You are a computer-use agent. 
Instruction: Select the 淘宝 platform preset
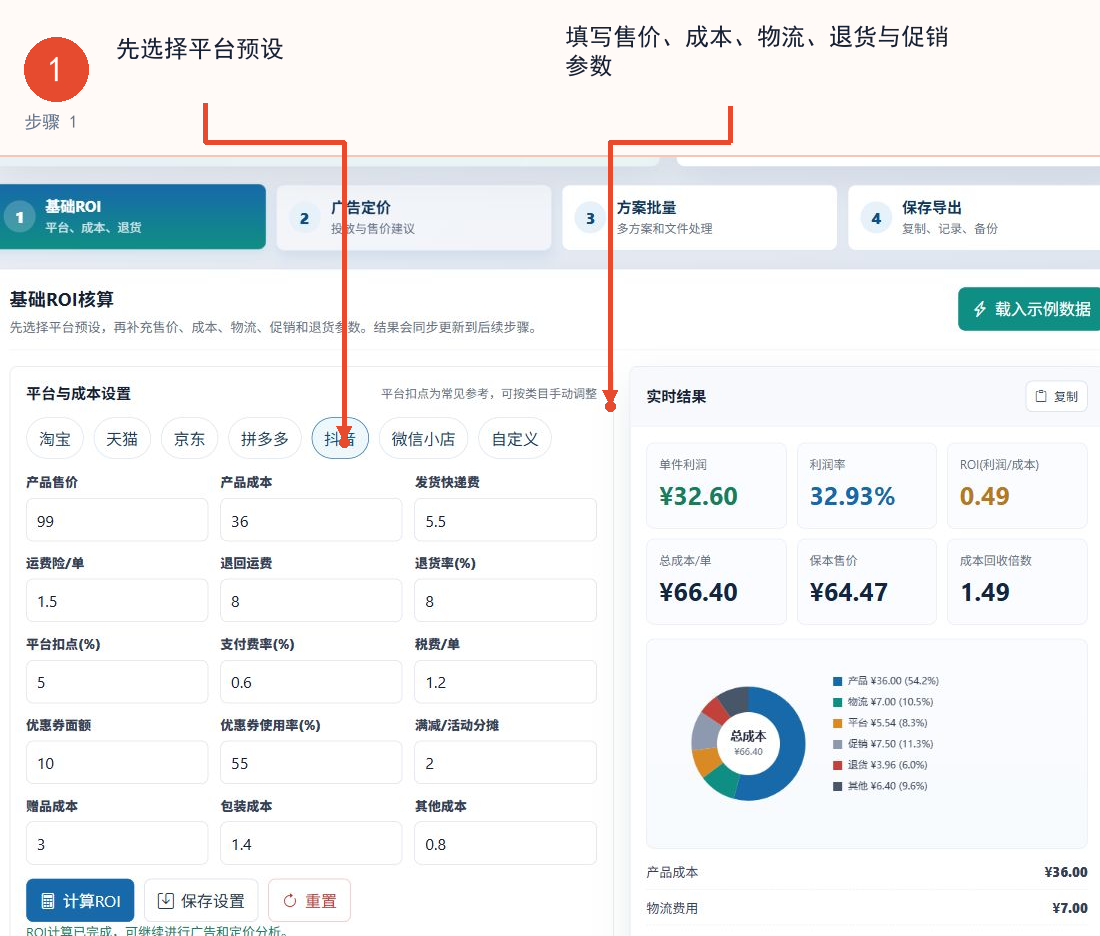click(55, 439)
